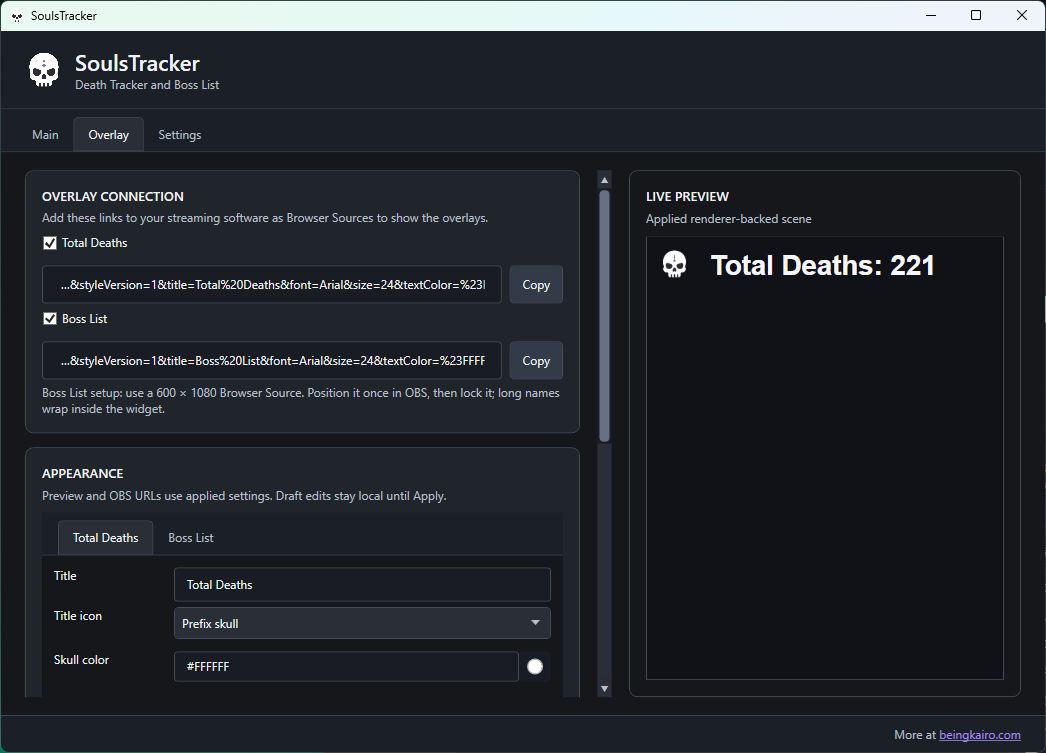
Task: Minimize the SoulsTracker window
Action: pyautogui.click(x=931, y=15)
